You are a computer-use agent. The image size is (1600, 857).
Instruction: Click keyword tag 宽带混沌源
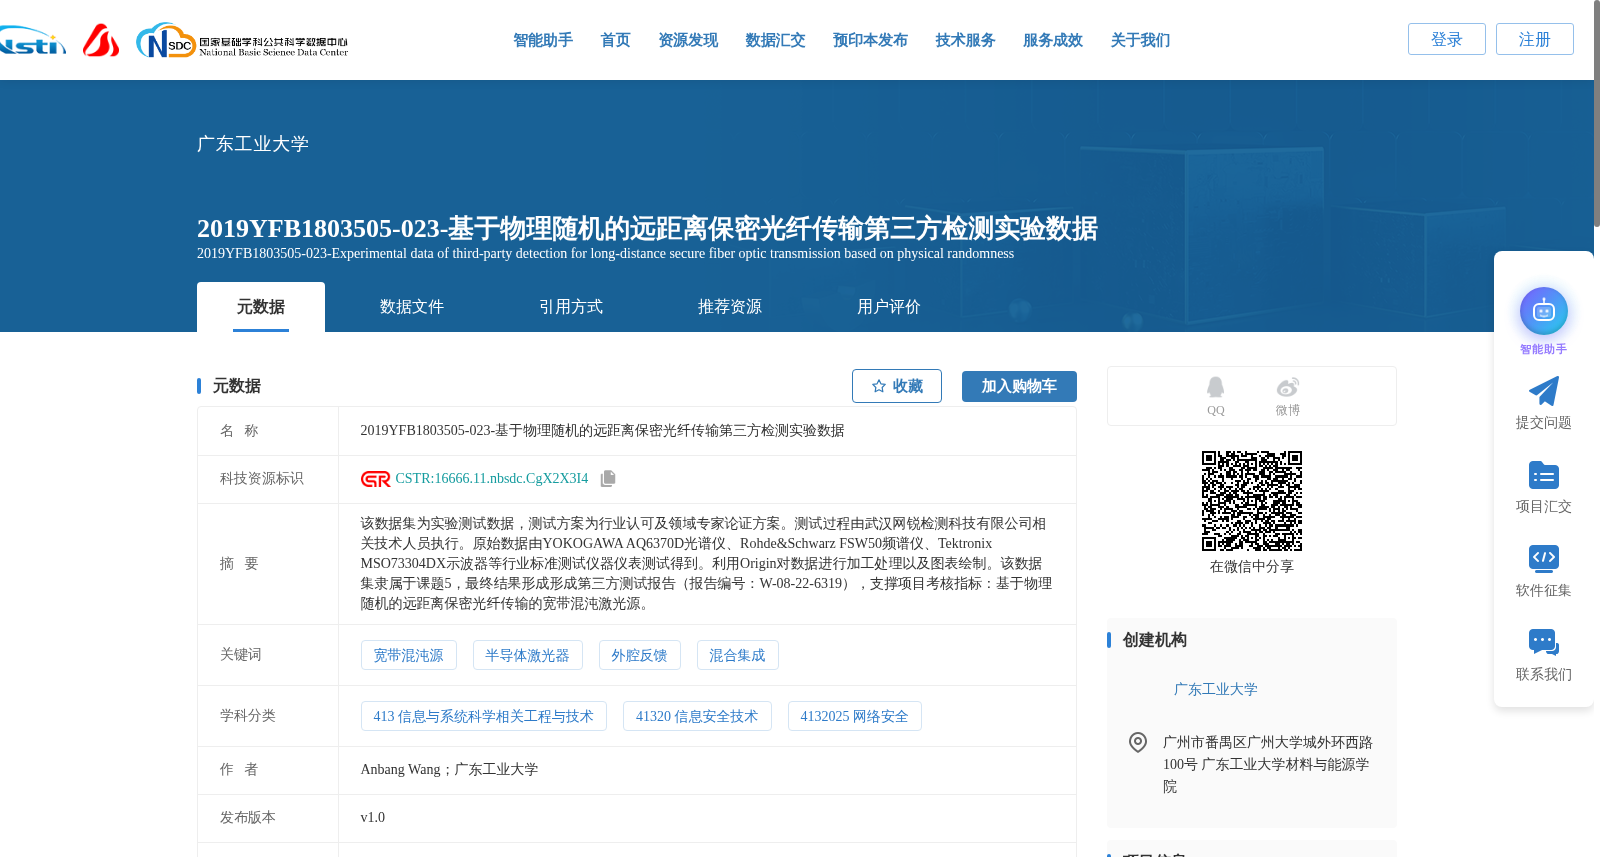(409, 655)
